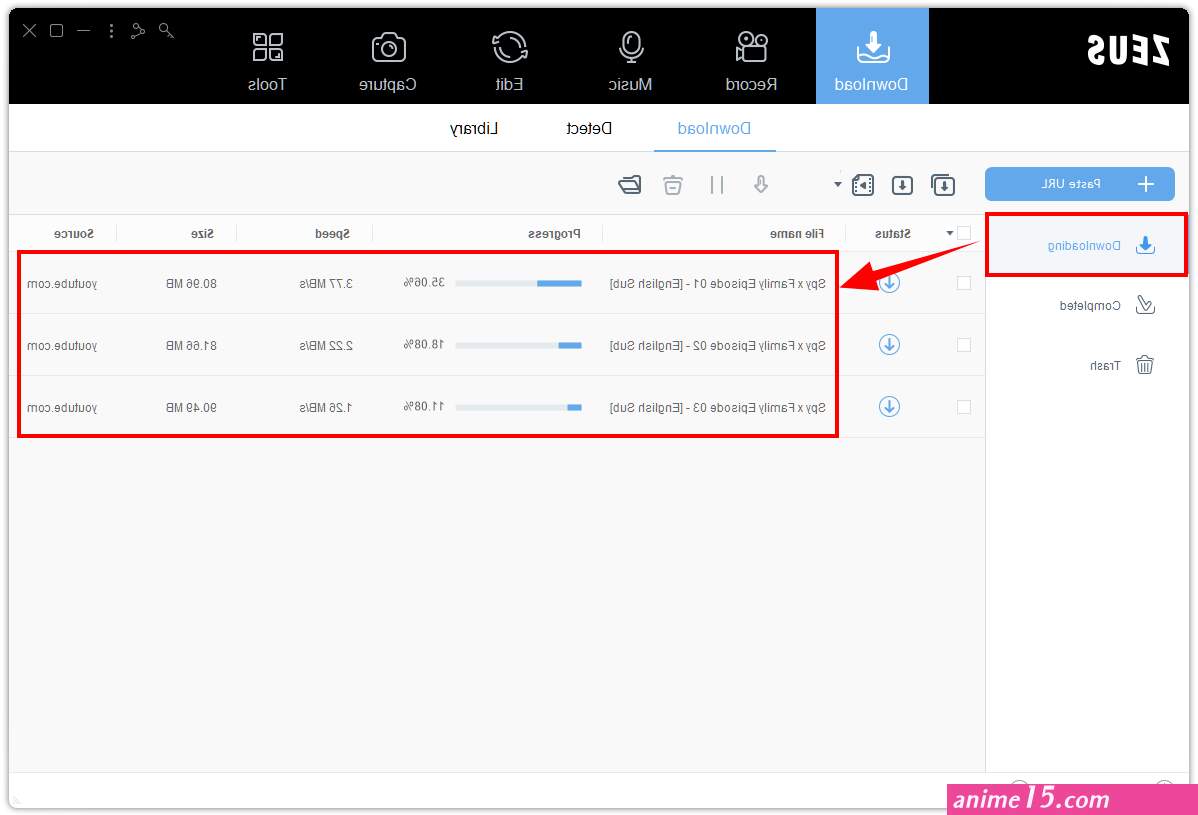This screenshot has width=1198, height=815.
Task: Click the 81.66 MB size value
Action: click(191, 345)
